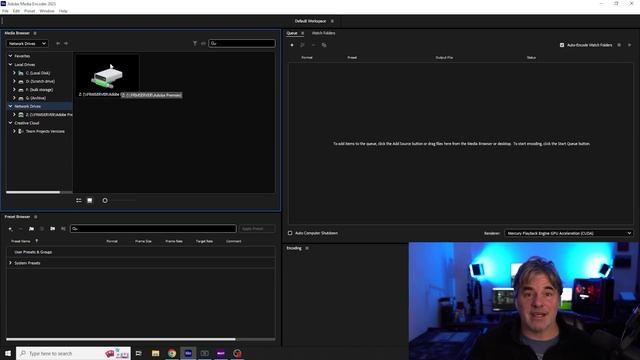The width and height of the screenshot is (640, 360).
Task: Open the Help menu
Action: 63,11
